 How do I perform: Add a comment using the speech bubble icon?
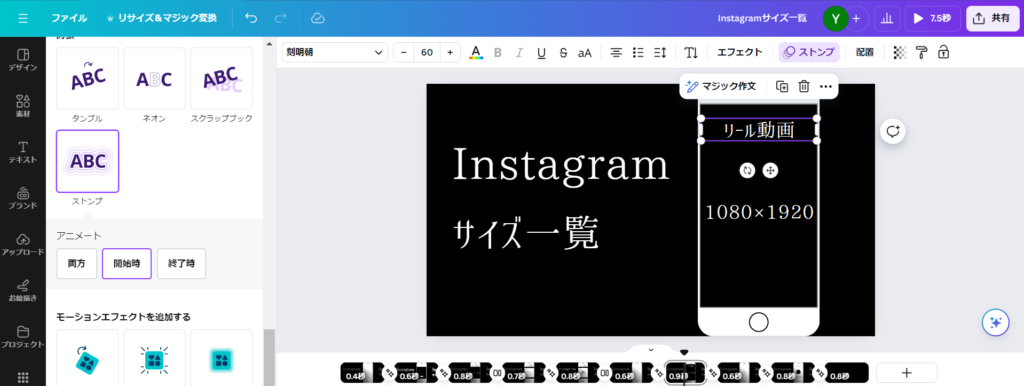tap(893, 131)
